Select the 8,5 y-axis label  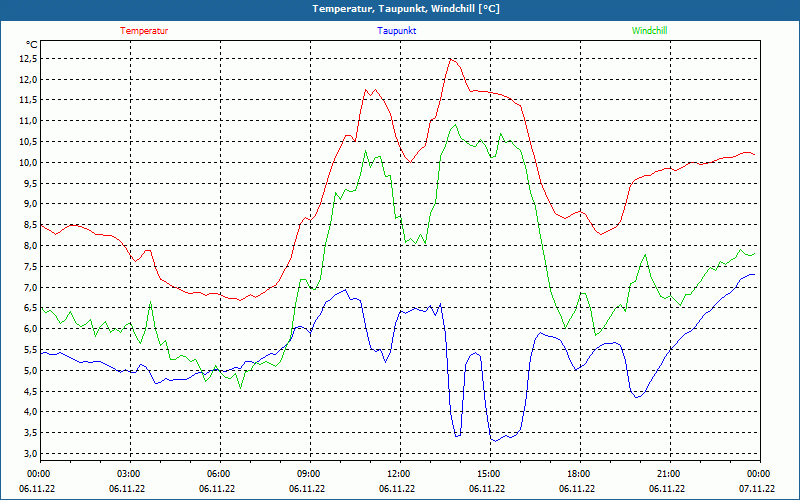[x=31, y=225]
